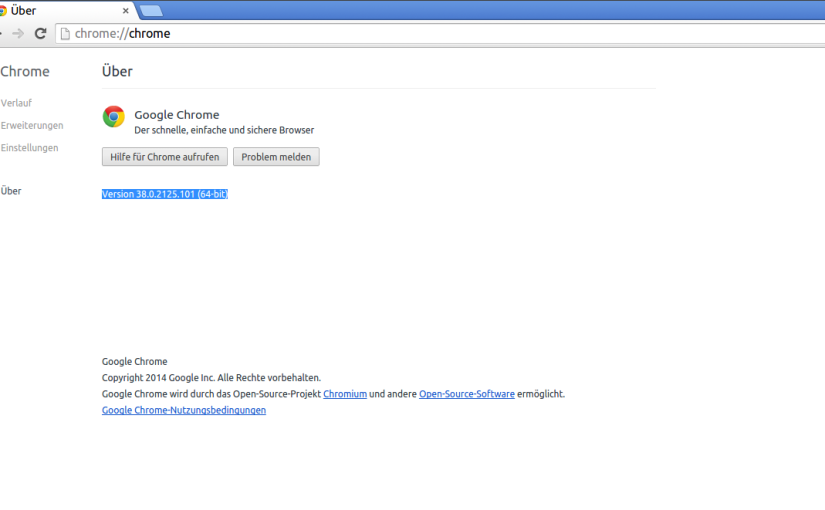This screenshot has height=510, width=825.
Task: Click the Chrome sidebar heading
Action: pyautogui.click(x=25, y=72)
